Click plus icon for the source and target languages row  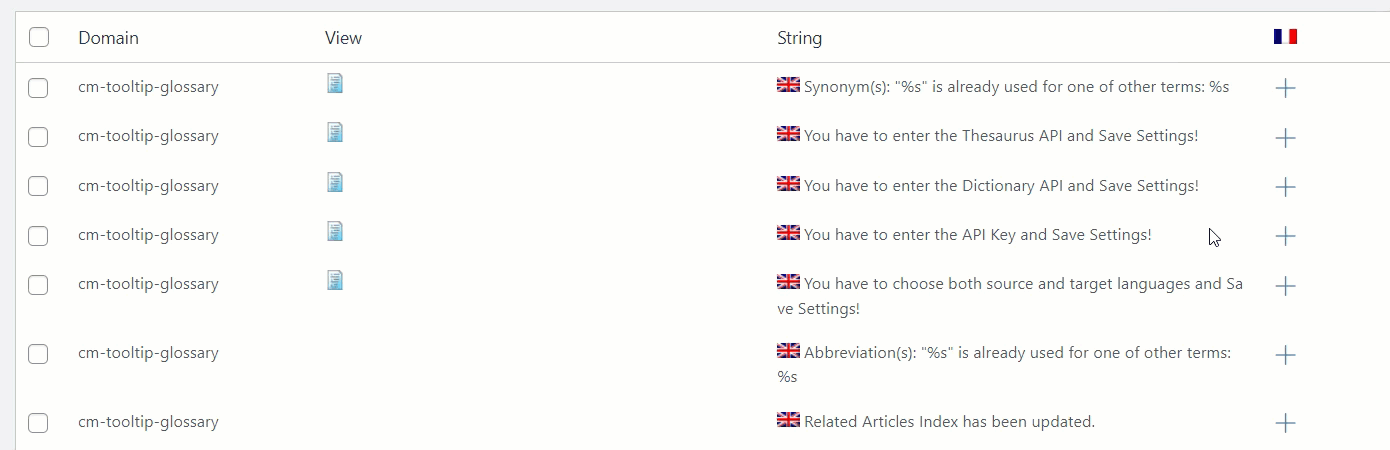tap(1286, 286)
